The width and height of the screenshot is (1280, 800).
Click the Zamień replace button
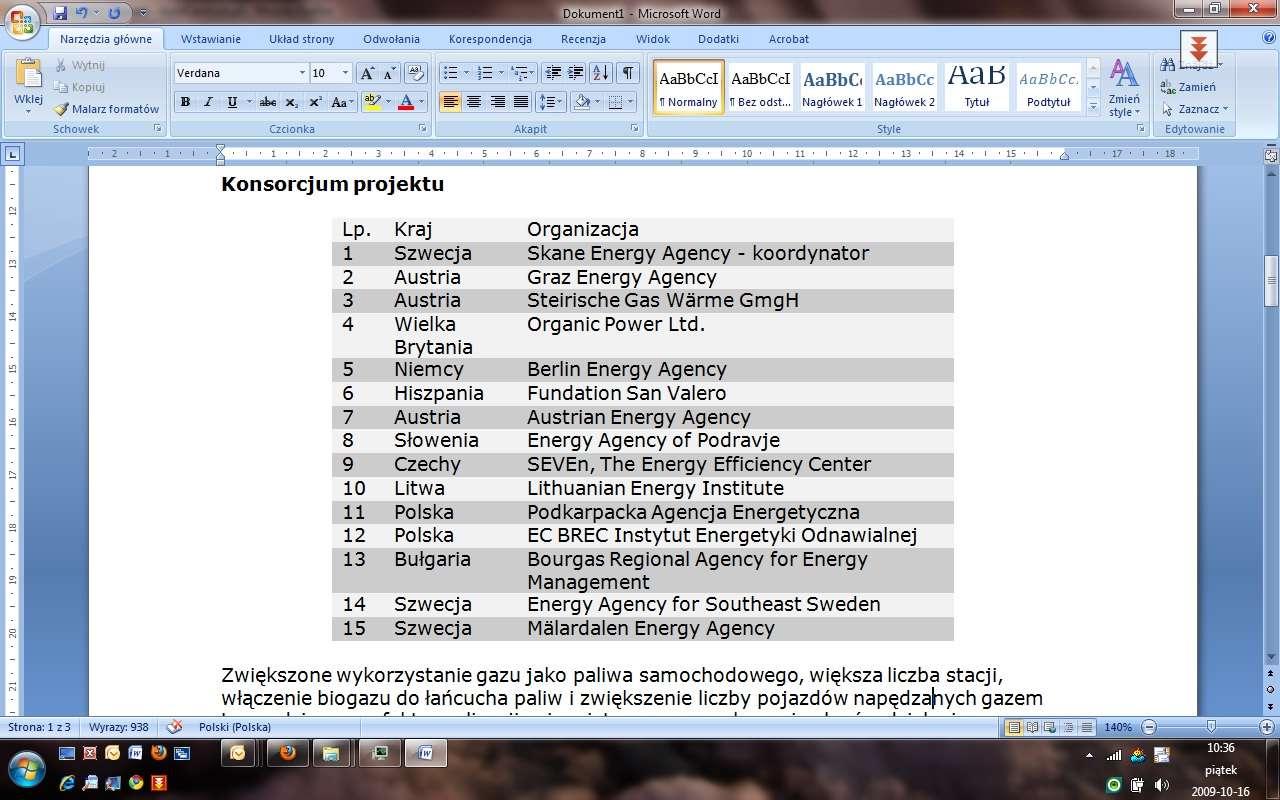(1188, 87)
